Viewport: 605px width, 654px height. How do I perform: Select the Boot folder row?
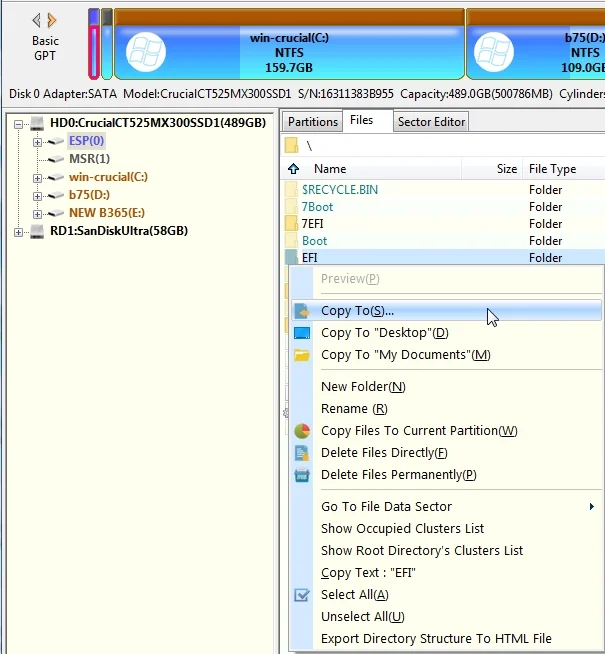click(444, 241)
